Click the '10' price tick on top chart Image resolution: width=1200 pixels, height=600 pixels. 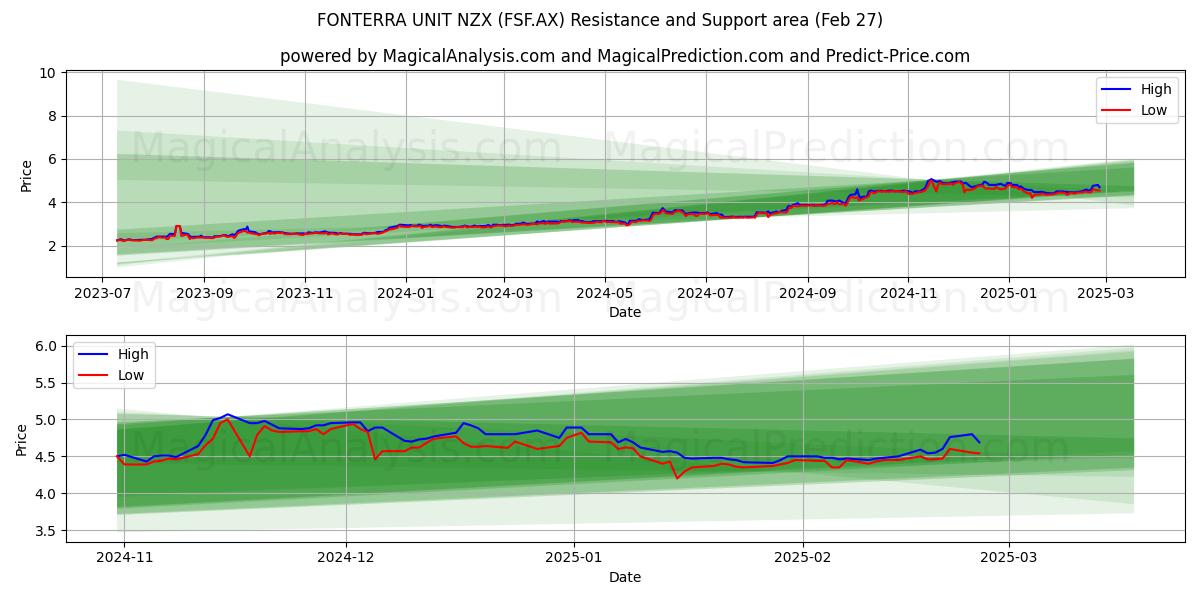click(47, 74)
